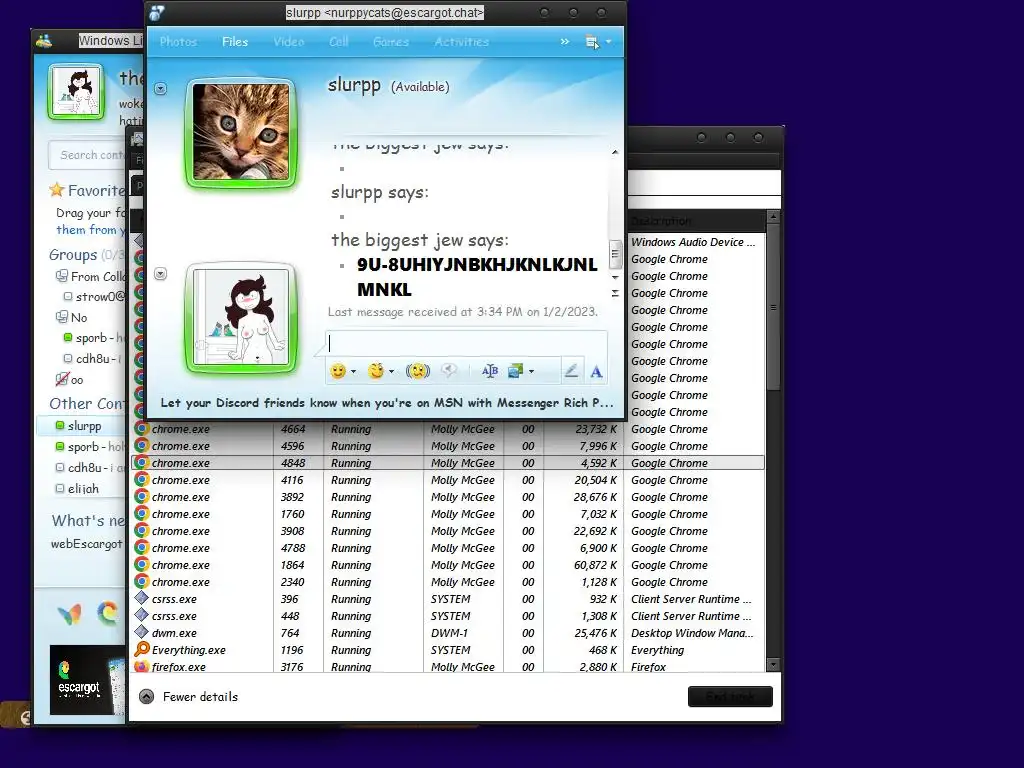1024x768 pixels.
Task: Open the Photos tab in chat
Action: point(178,42)
